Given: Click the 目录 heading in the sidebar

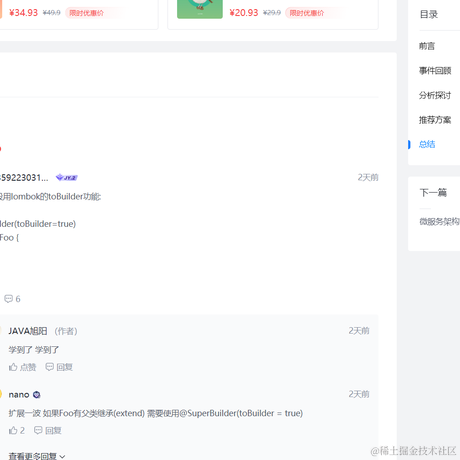Looking at the screenshot, I should click(x=429, y=15).
